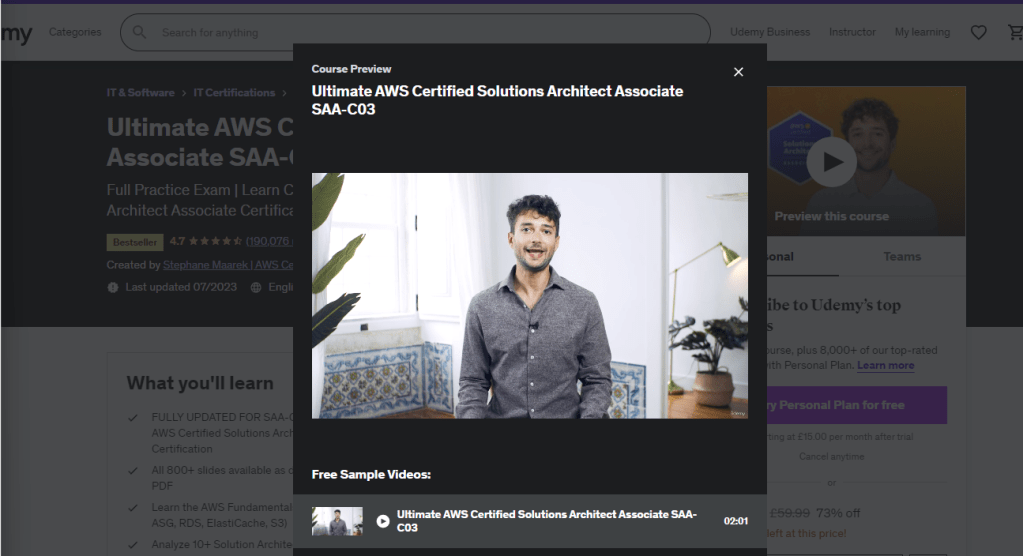Go to Udemy Business
1023x556 pixels.
pos(770,32)
